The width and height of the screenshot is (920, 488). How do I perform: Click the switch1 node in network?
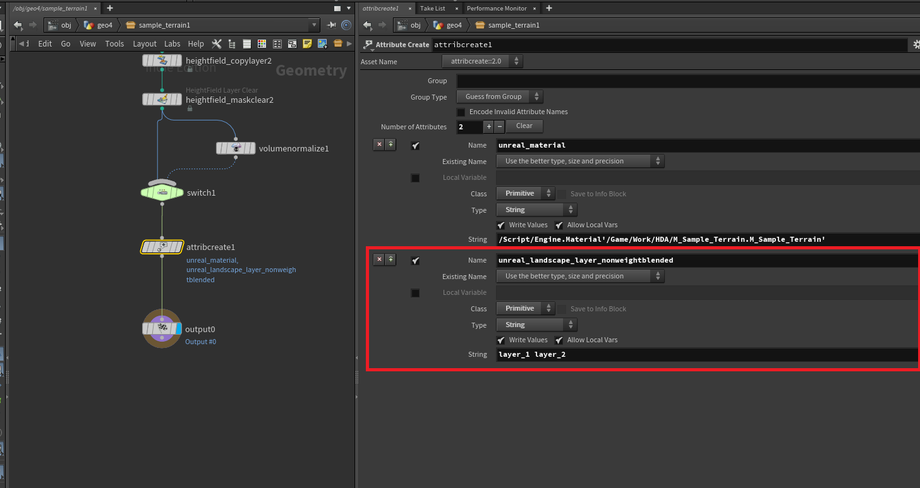162,192
